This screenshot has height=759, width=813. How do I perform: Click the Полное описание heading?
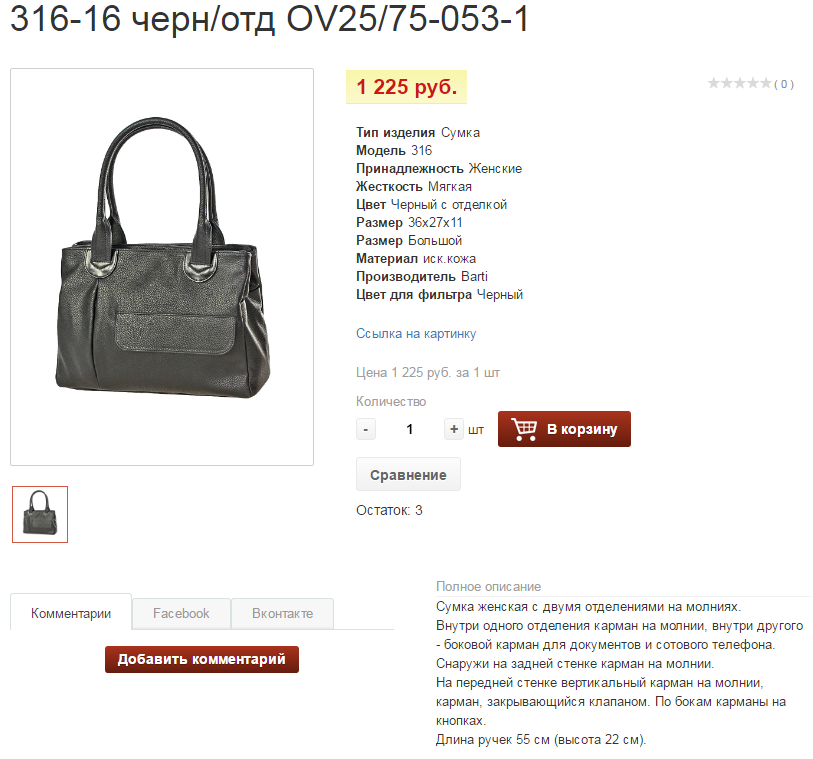pos(488,586)
